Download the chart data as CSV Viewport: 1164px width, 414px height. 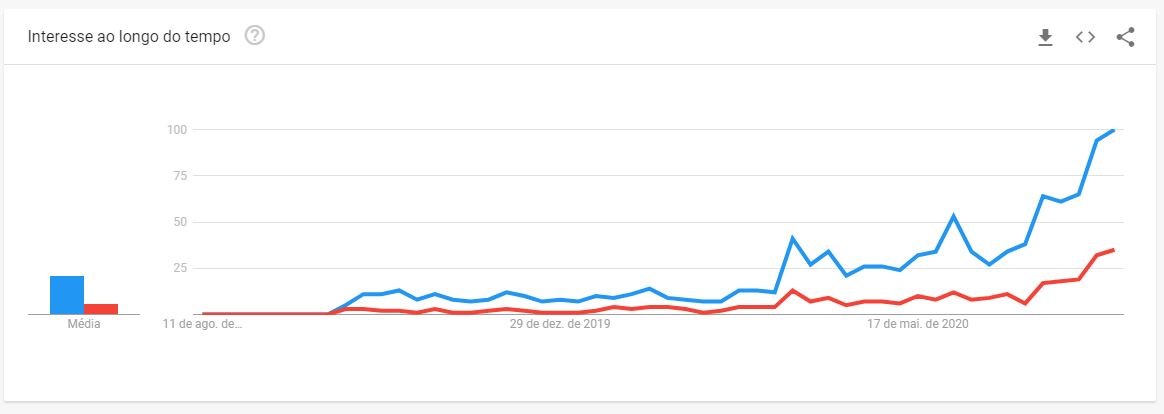1045,37
